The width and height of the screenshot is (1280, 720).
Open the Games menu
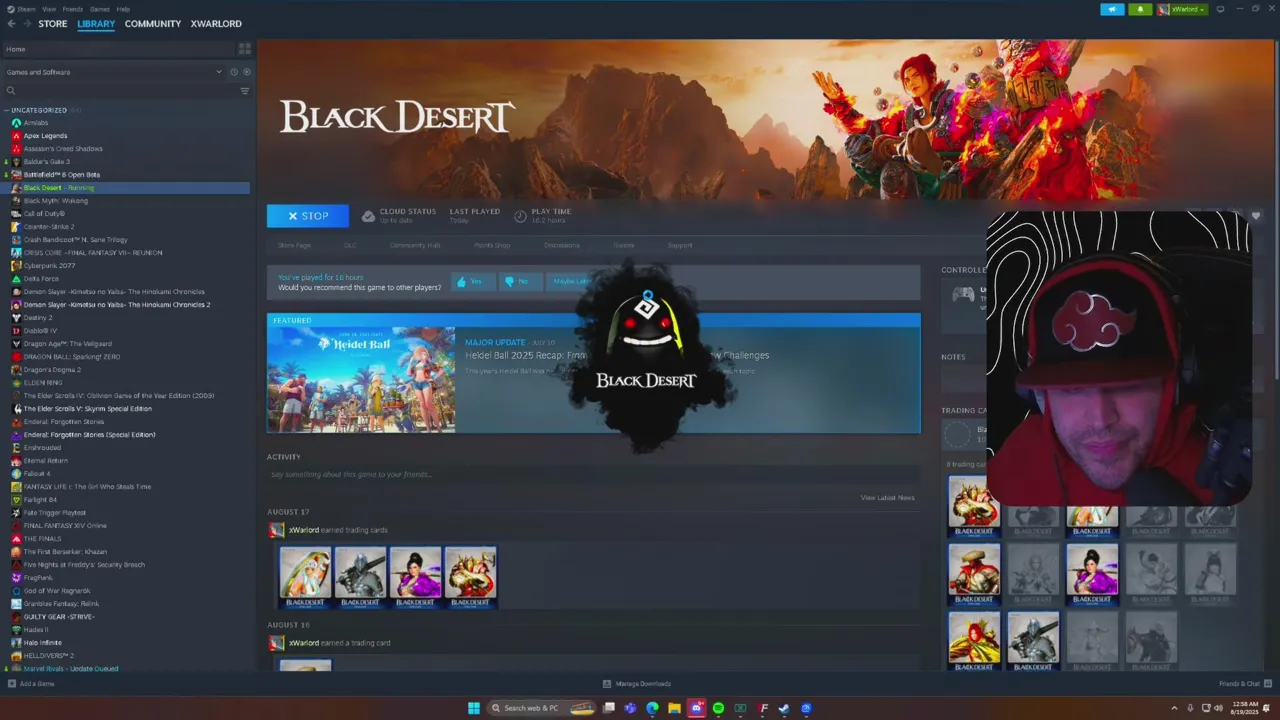click(x=100, y=9)
